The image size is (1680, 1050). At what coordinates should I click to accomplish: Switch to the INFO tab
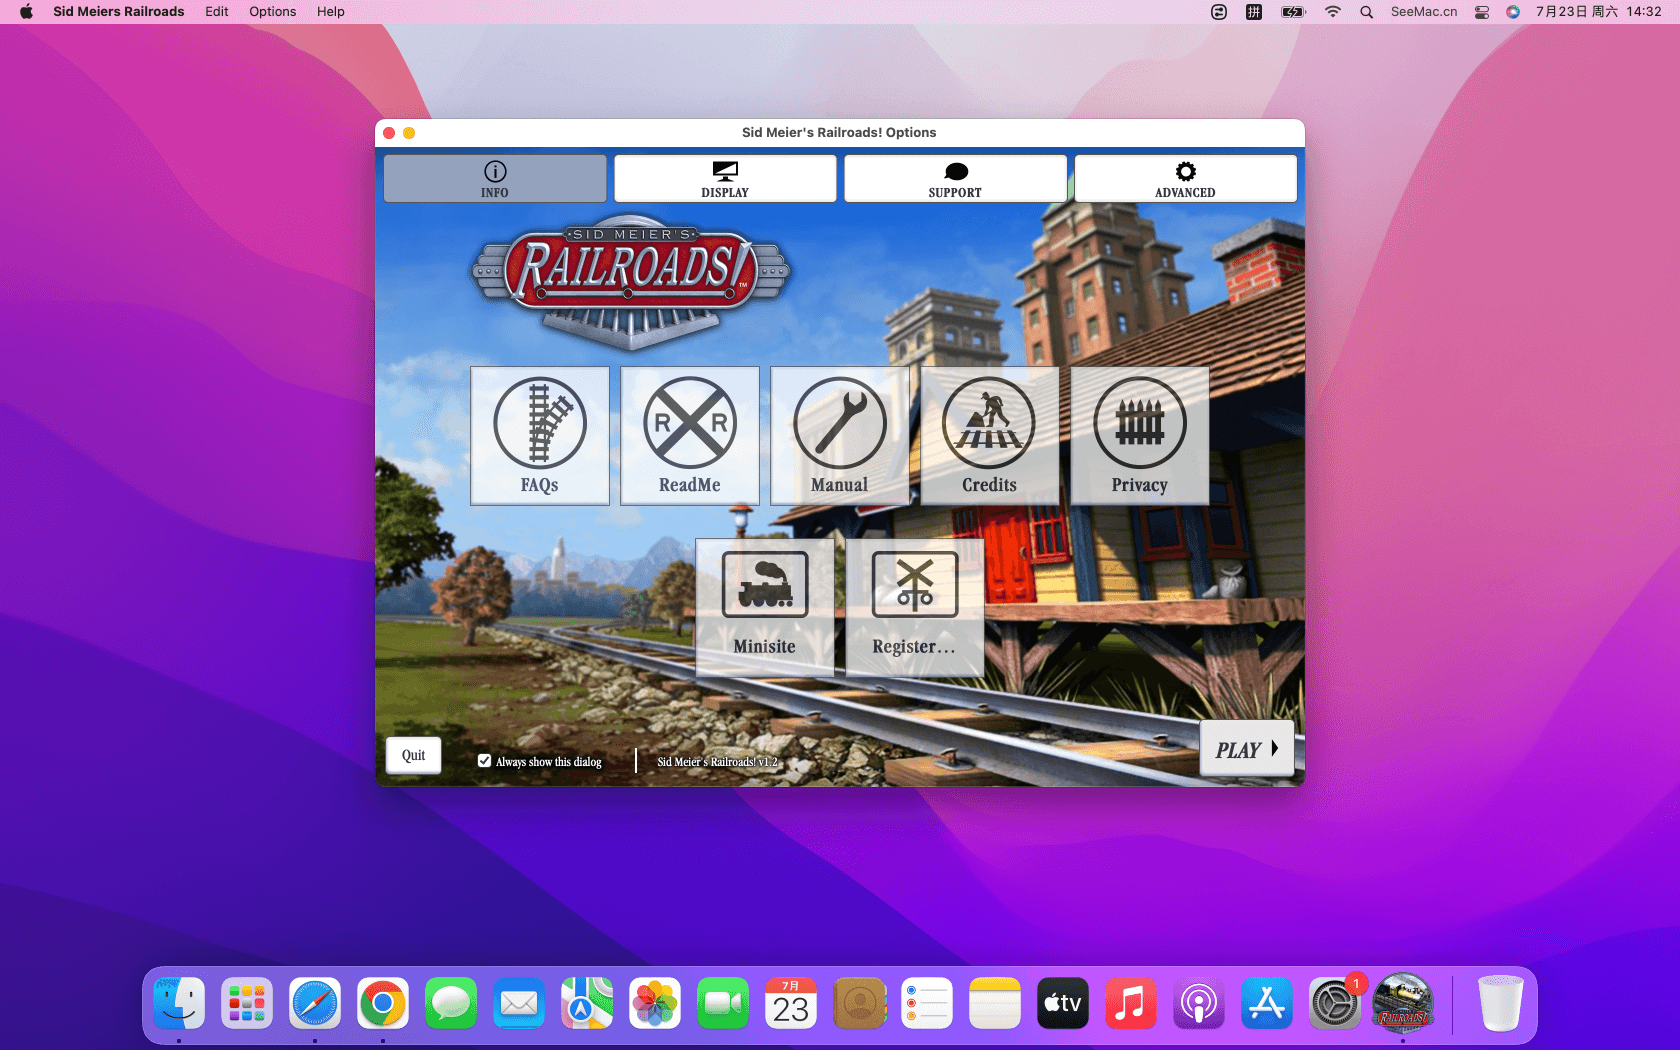point(495,179)
